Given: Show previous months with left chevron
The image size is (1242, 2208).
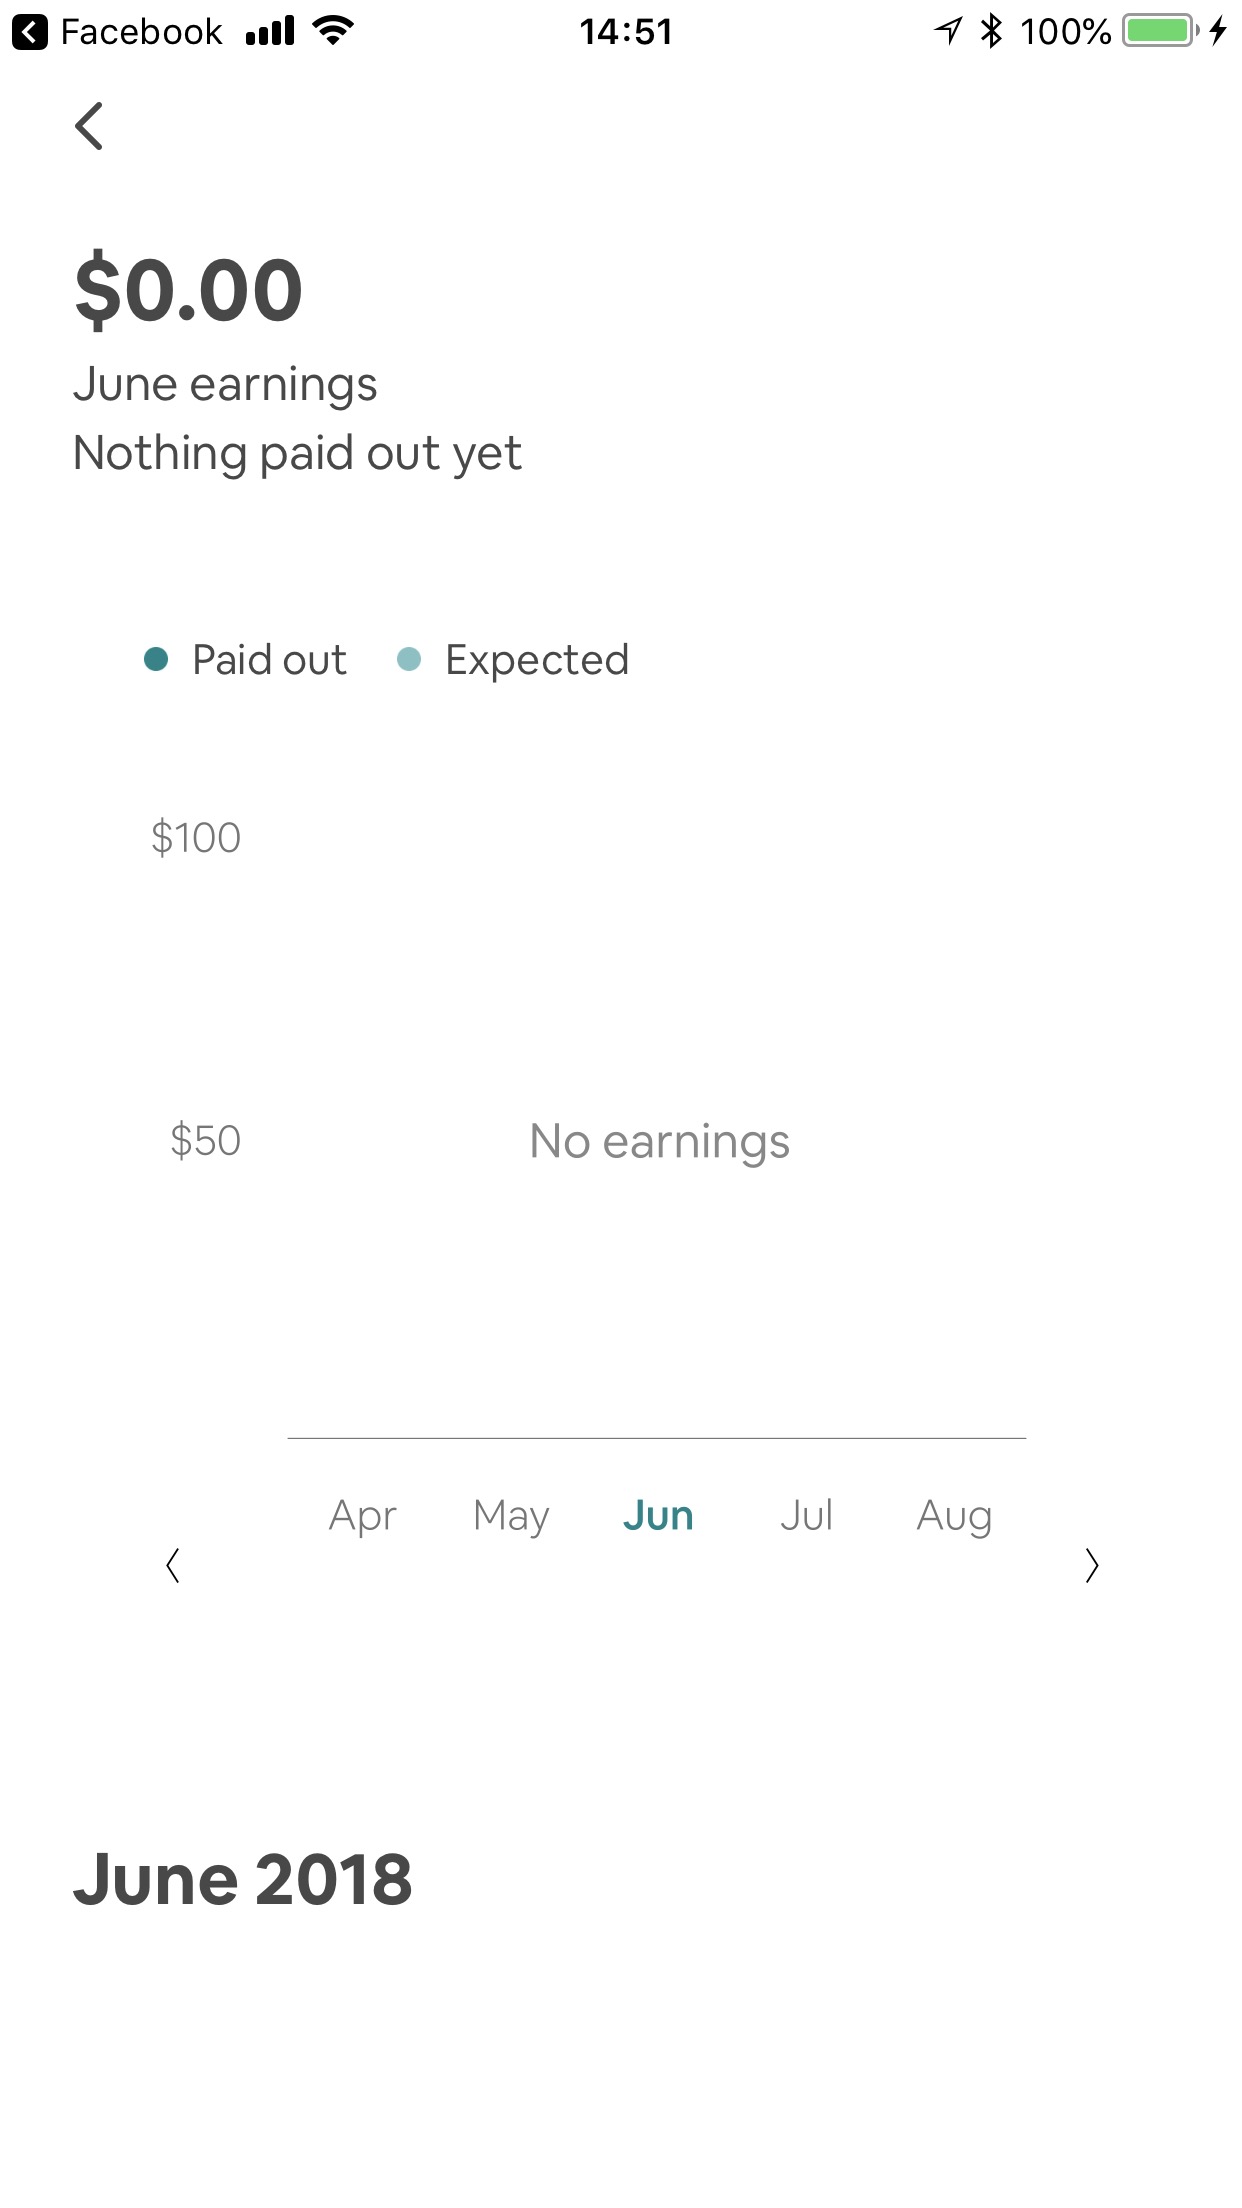Looking at the screenshot, I should (173, 1565).
